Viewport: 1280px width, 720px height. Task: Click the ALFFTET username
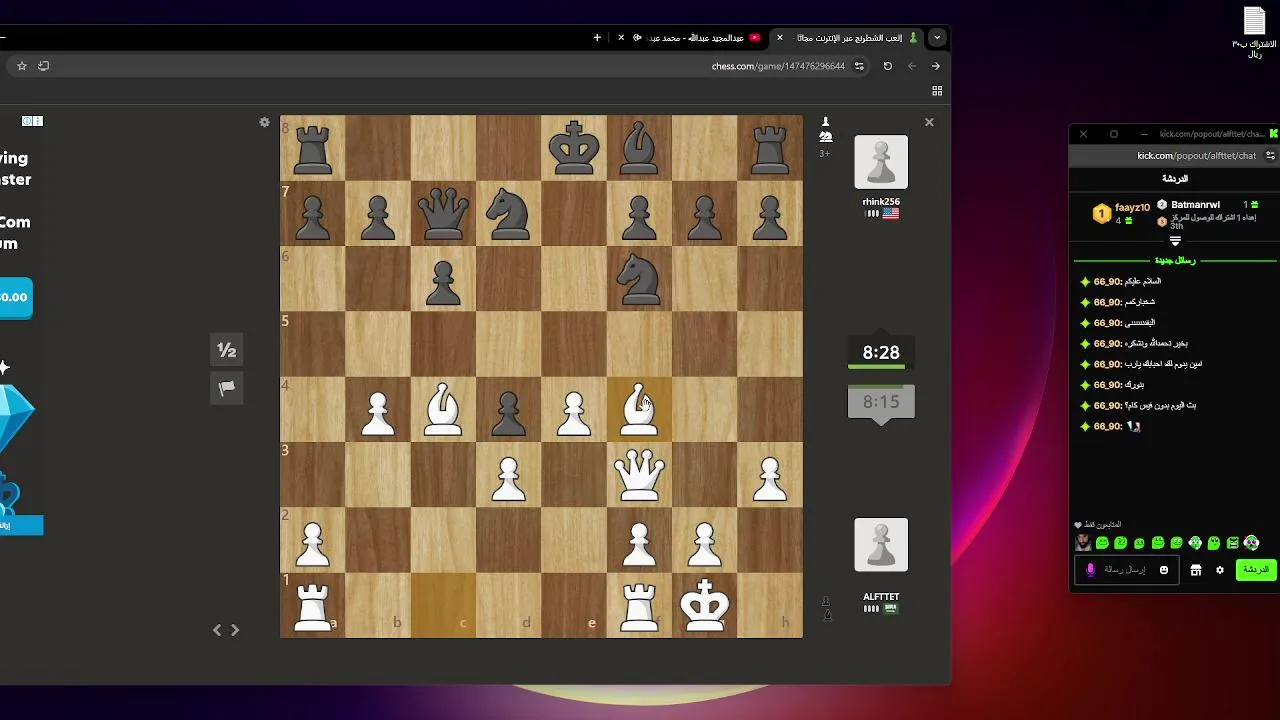pos(881,597)
